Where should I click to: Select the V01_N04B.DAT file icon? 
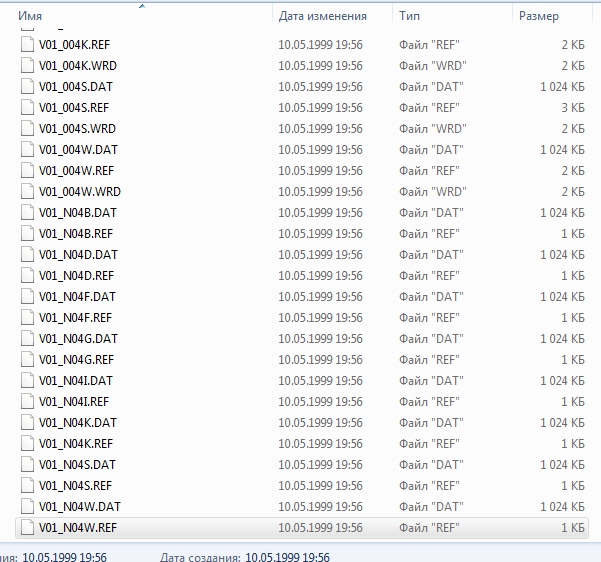pyautogui.click(x=26, y=212)
